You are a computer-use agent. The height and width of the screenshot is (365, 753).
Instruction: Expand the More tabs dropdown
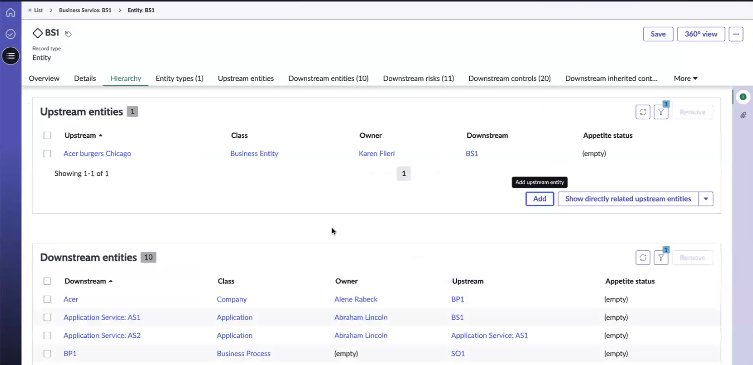pos(685,78)
